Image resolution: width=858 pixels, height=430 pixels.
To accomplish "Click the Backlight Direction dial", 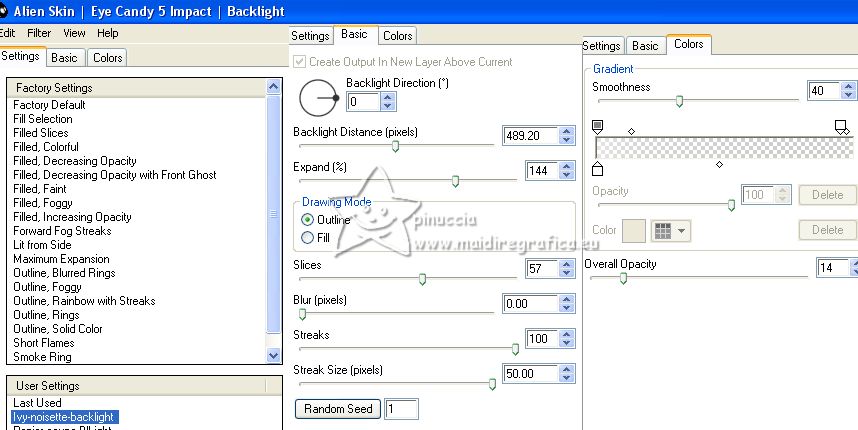I will pos(318,98).
